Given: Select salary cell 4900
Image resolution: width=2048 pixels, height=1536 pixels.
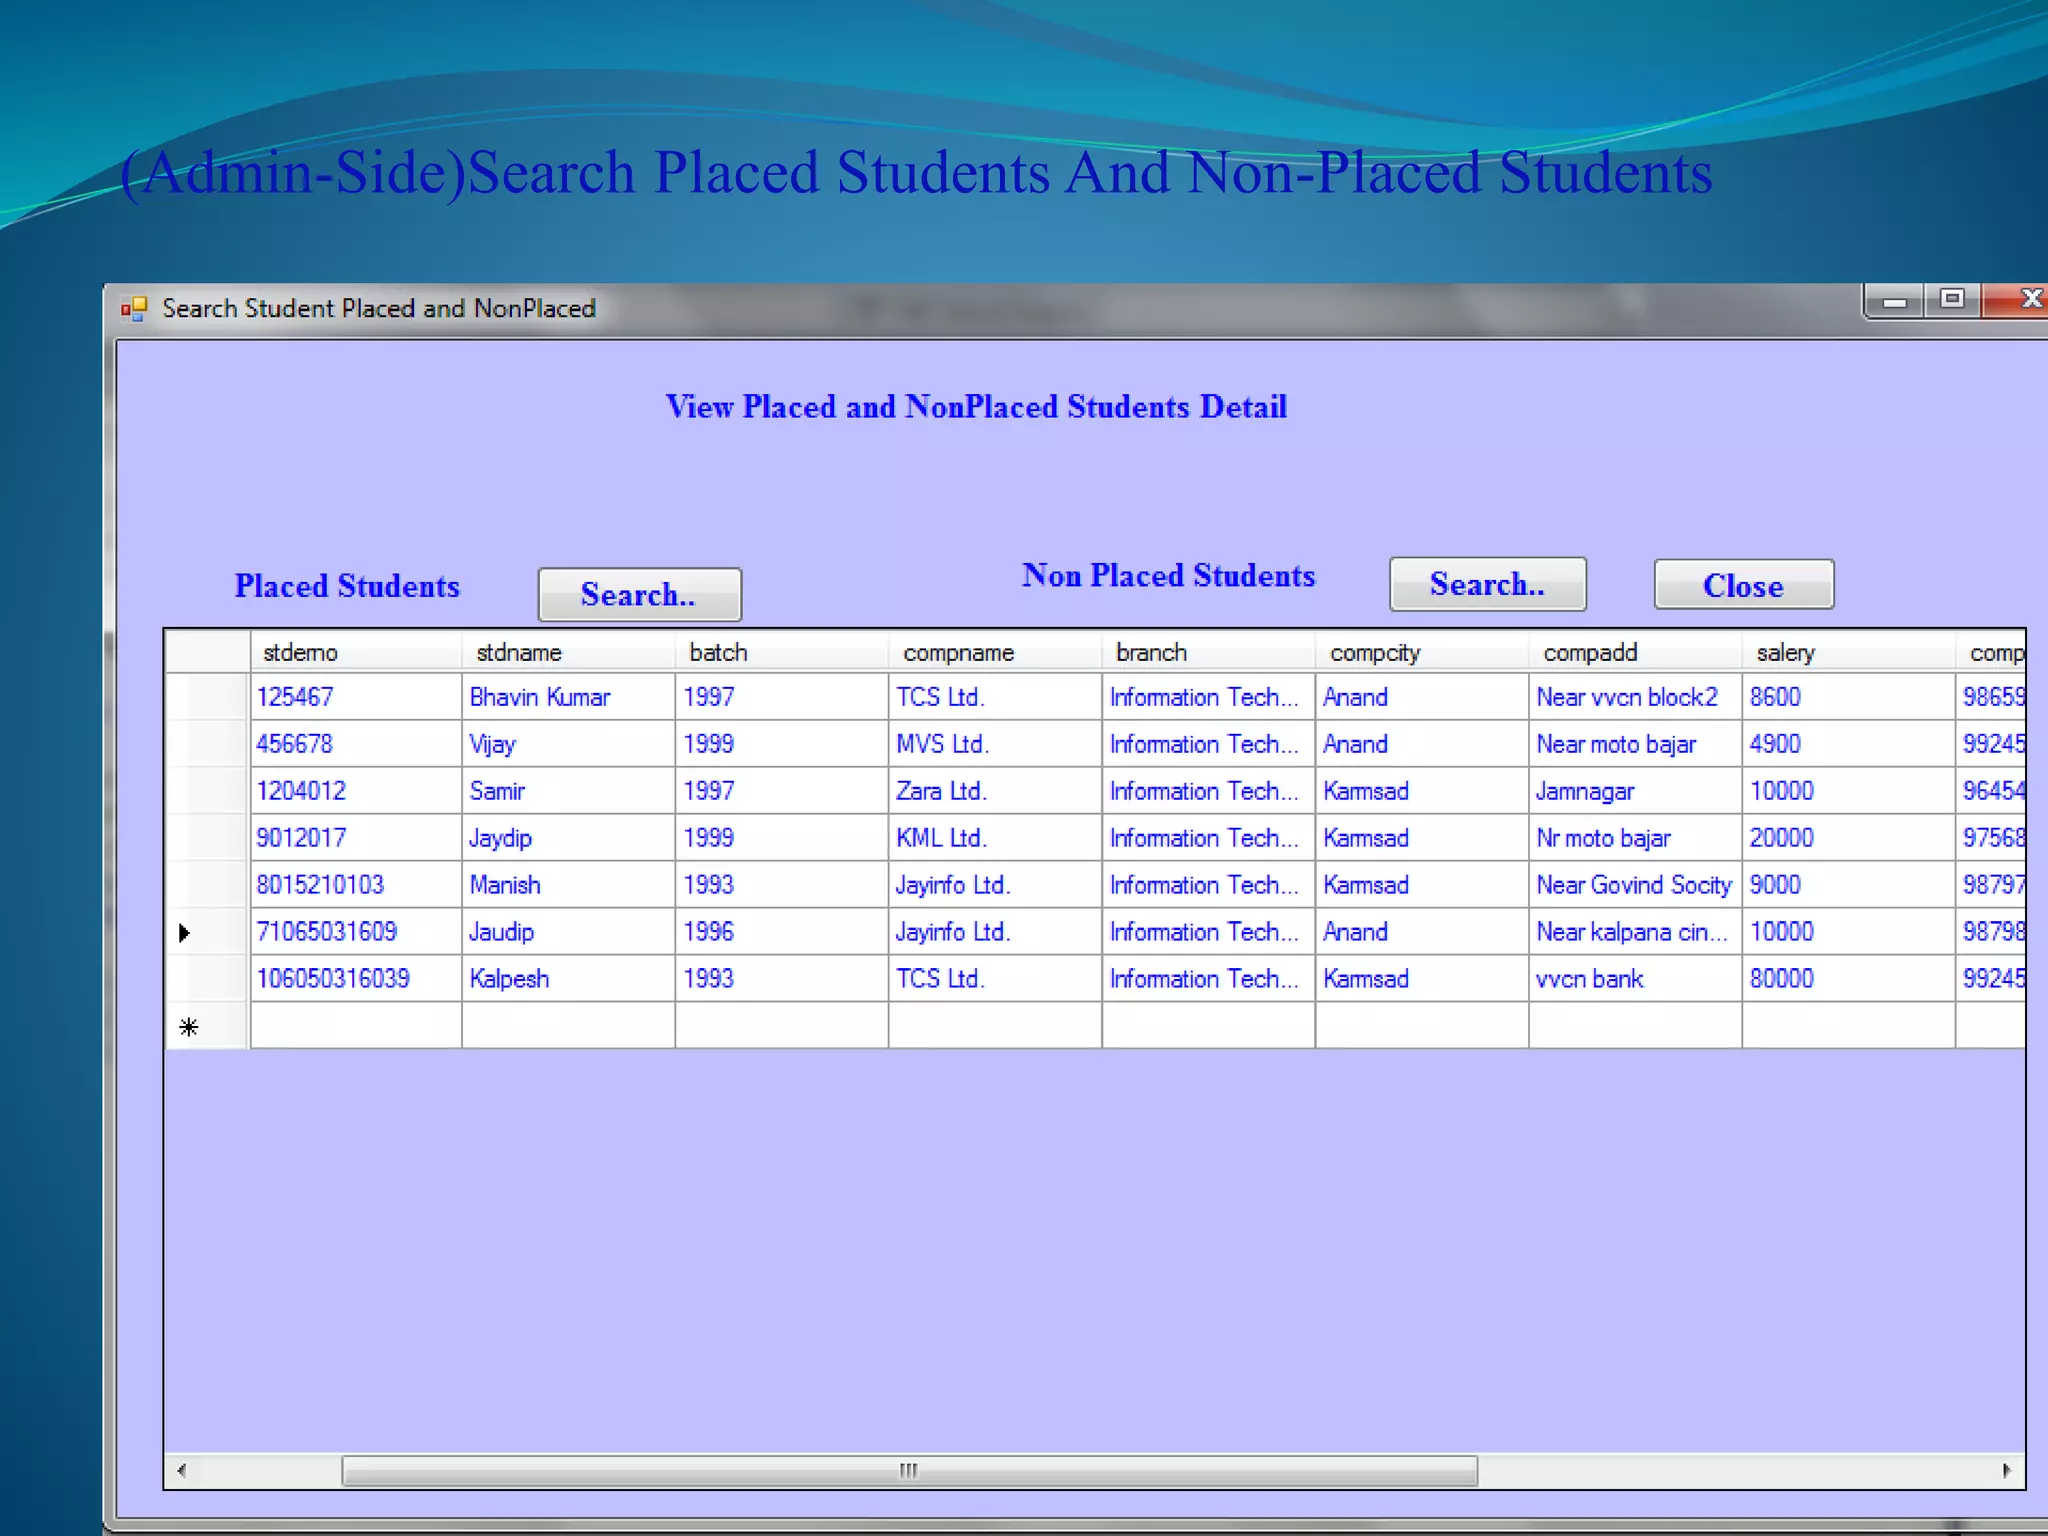Looking at the screenshot, I should click(1849, 744).
